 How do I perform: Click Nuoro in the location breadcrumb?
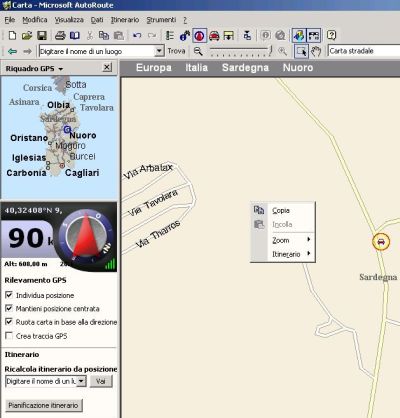[298, 68]
